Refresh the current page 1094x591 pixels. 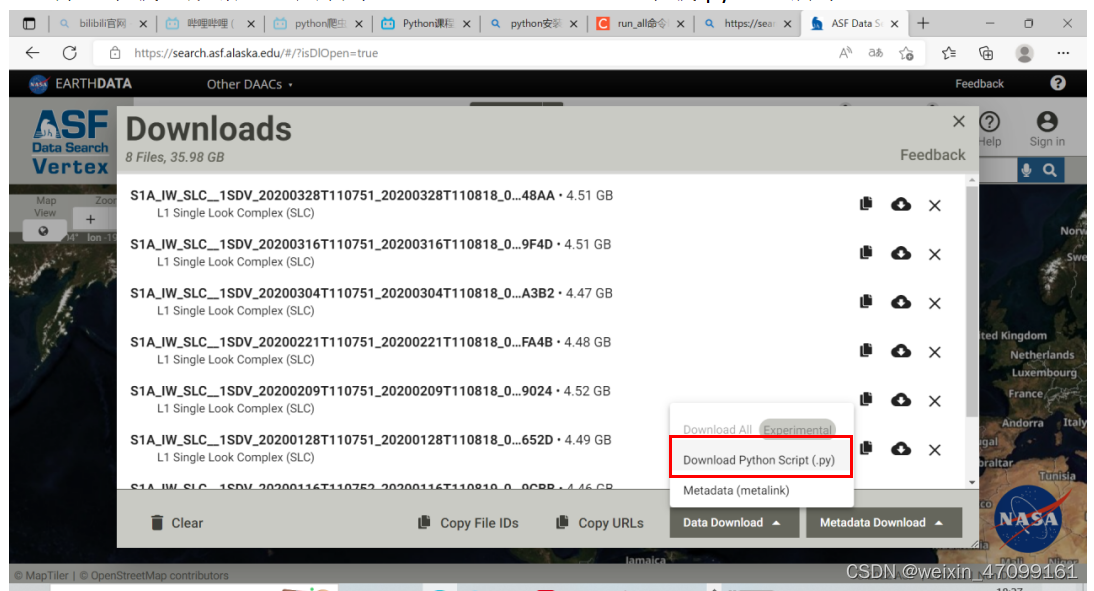coord(70,53)
